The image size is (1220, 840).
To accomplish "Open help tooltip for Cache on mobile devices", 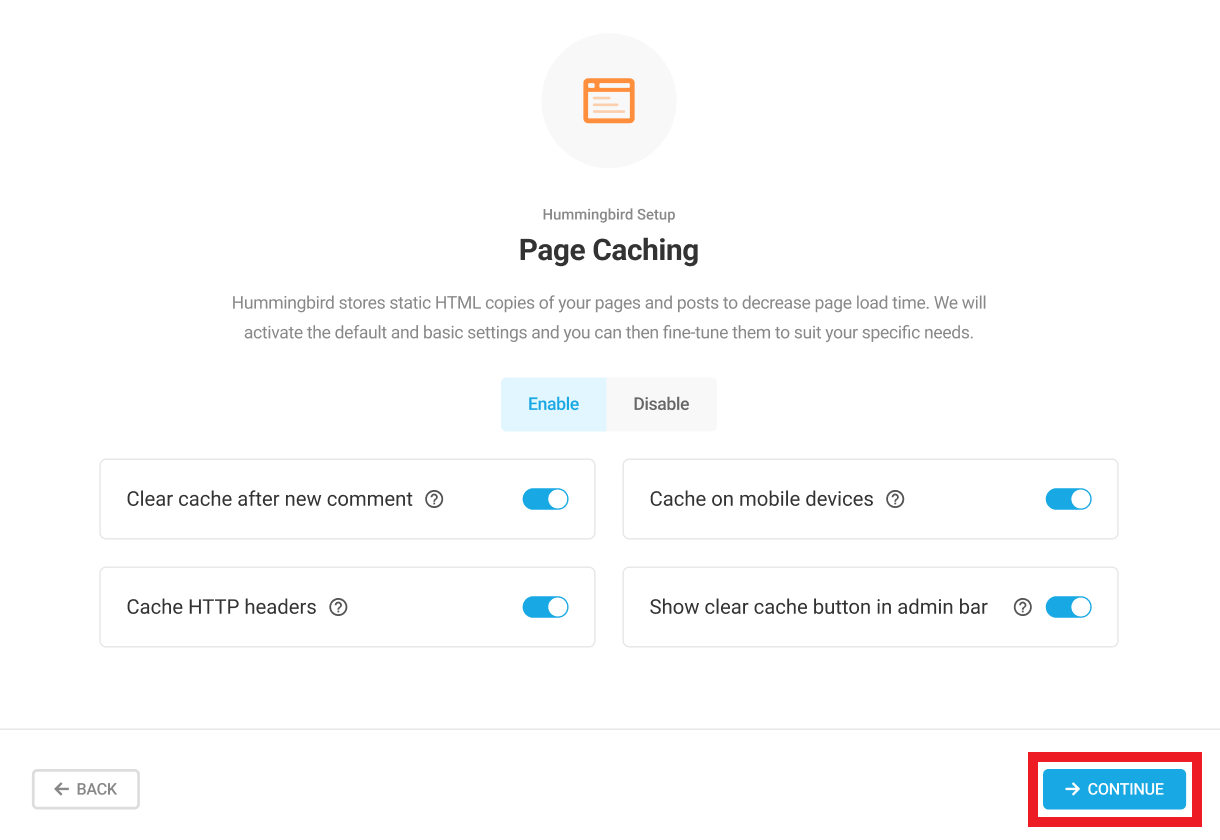I will point(895,498).
